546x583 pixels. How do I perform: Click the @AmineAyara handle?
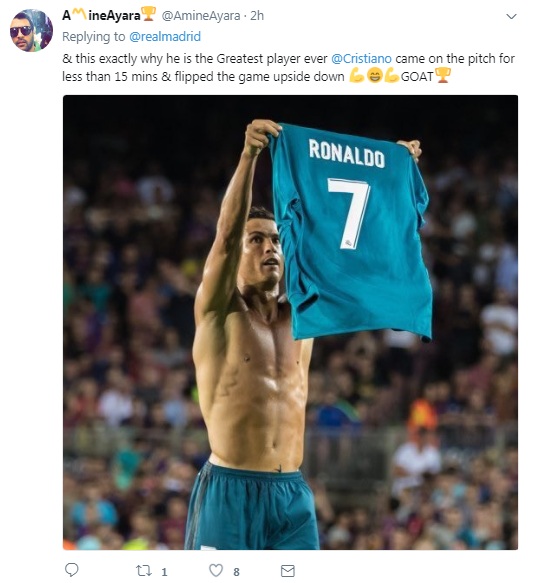(x=201, y=16)
